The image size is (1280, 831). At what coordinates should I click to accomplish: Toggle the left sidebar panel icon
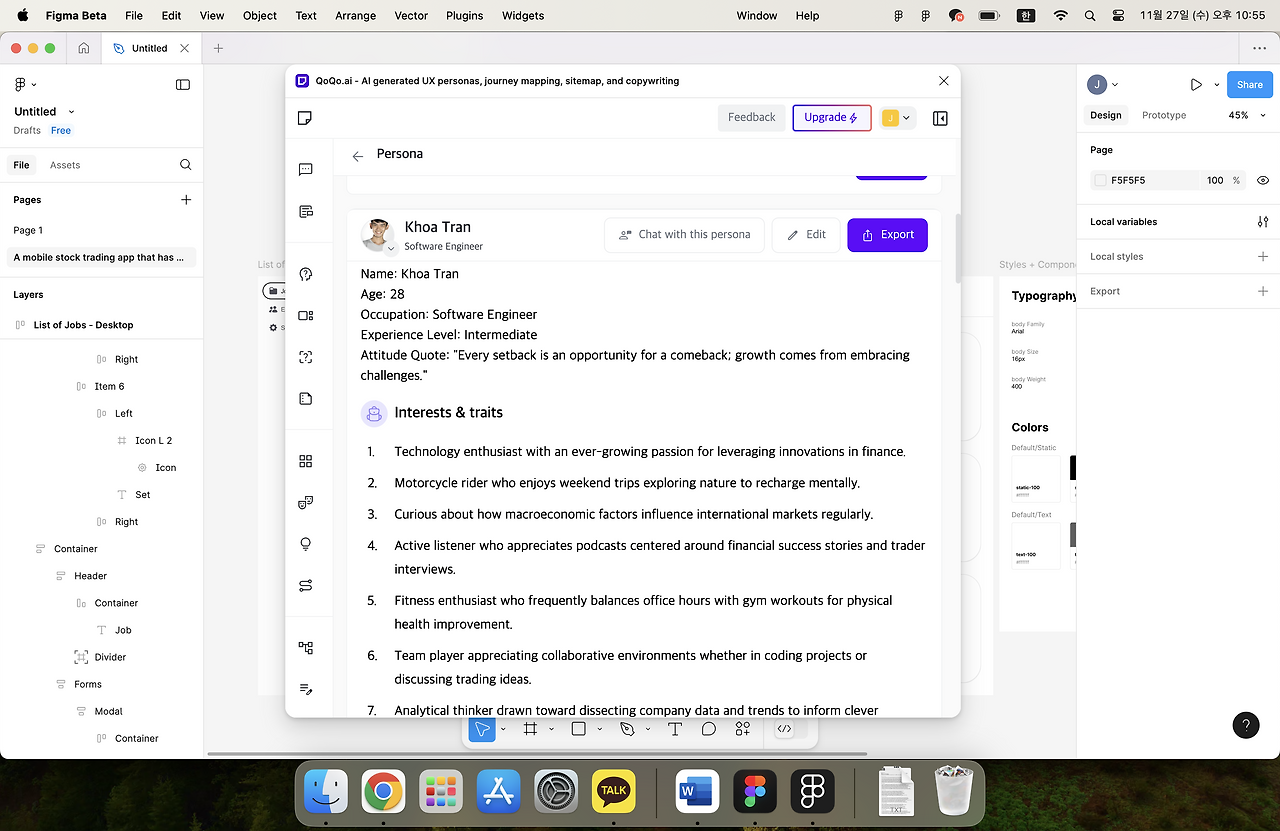[x=183, y=85]
